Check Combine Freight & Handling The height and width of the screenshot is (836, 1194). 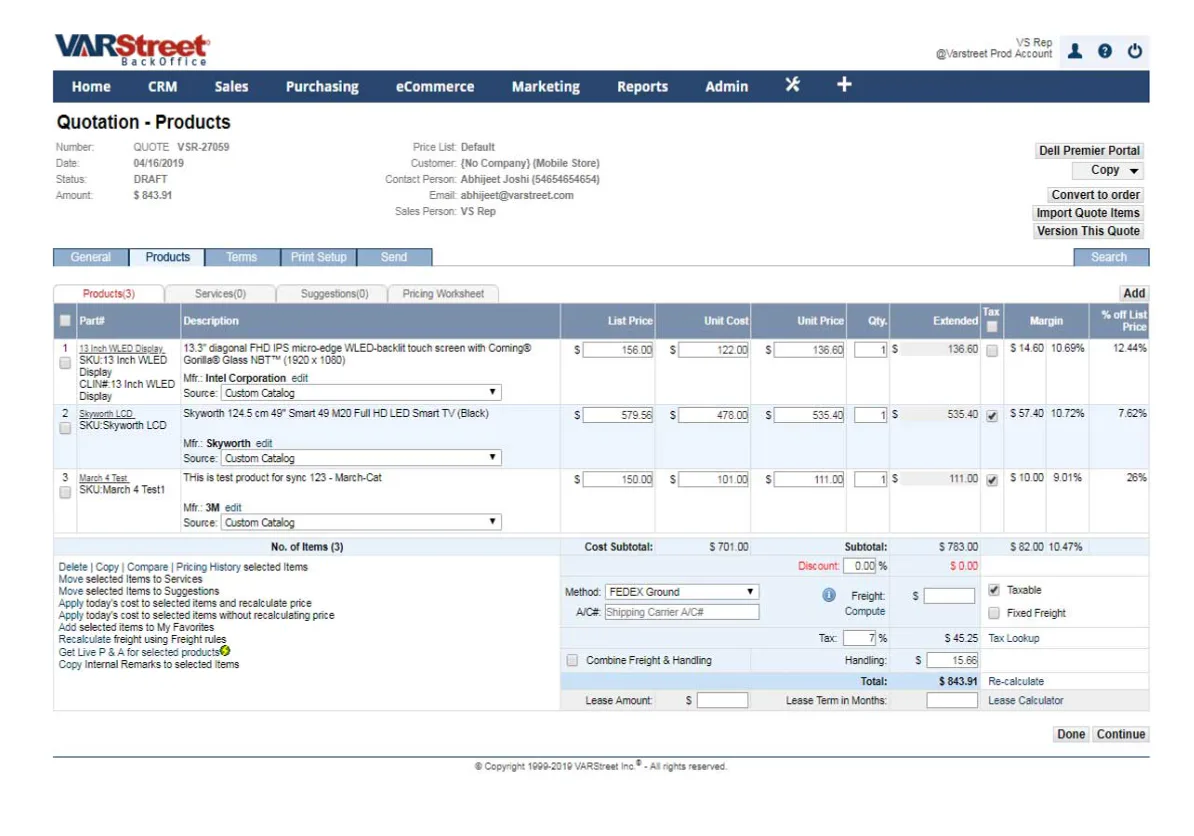572,660
